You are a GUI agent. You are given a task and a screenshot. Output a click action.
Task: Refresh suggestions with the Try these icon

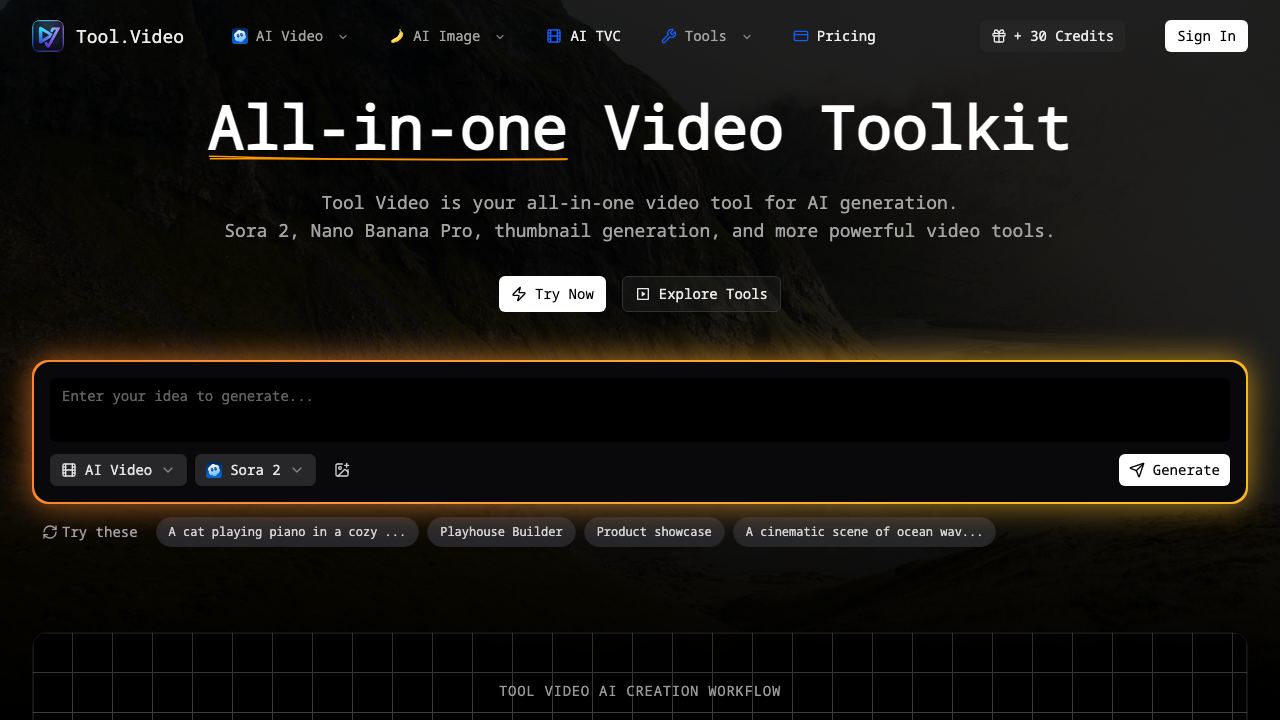point(50,532)
